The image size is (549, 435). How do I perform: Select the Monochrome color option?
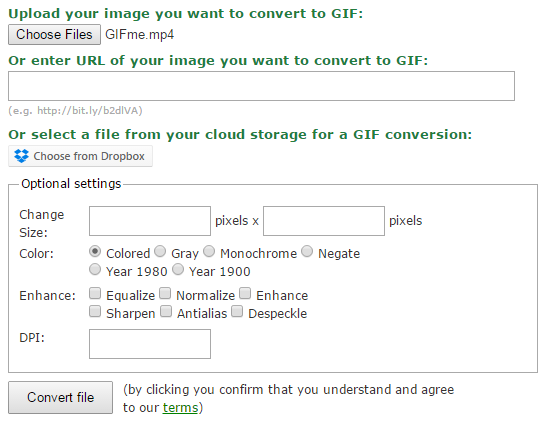point(209,251)
